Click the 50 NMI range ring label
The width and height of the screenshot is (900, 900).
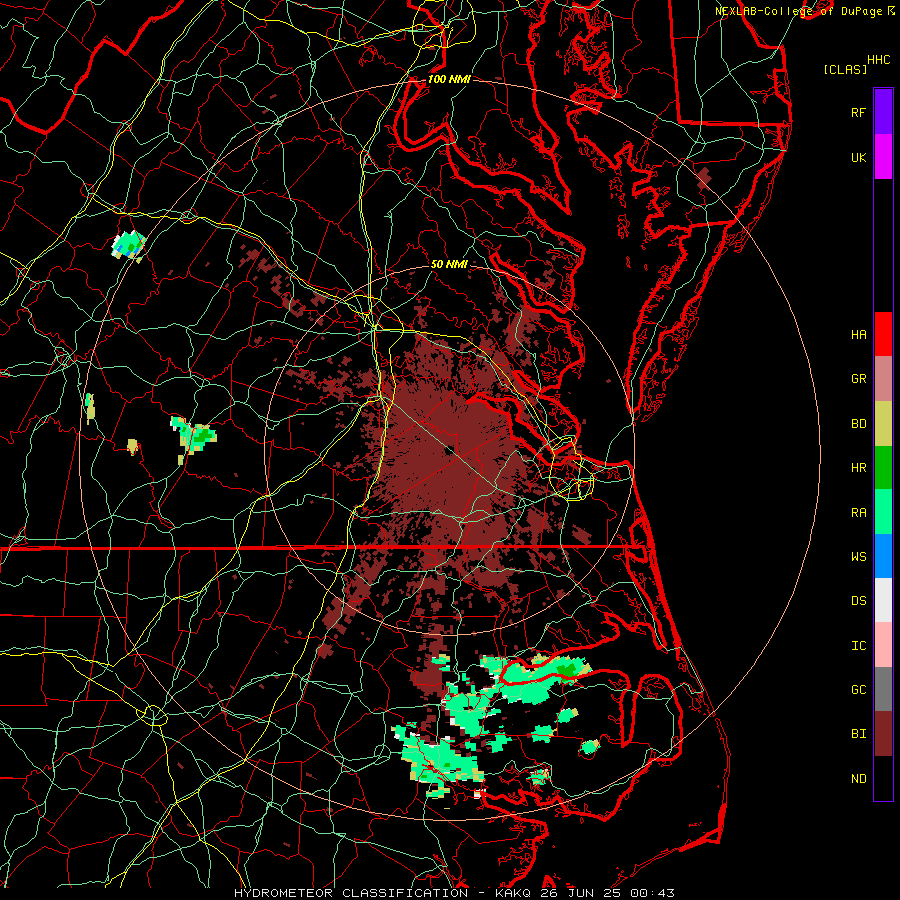(449, 264)
